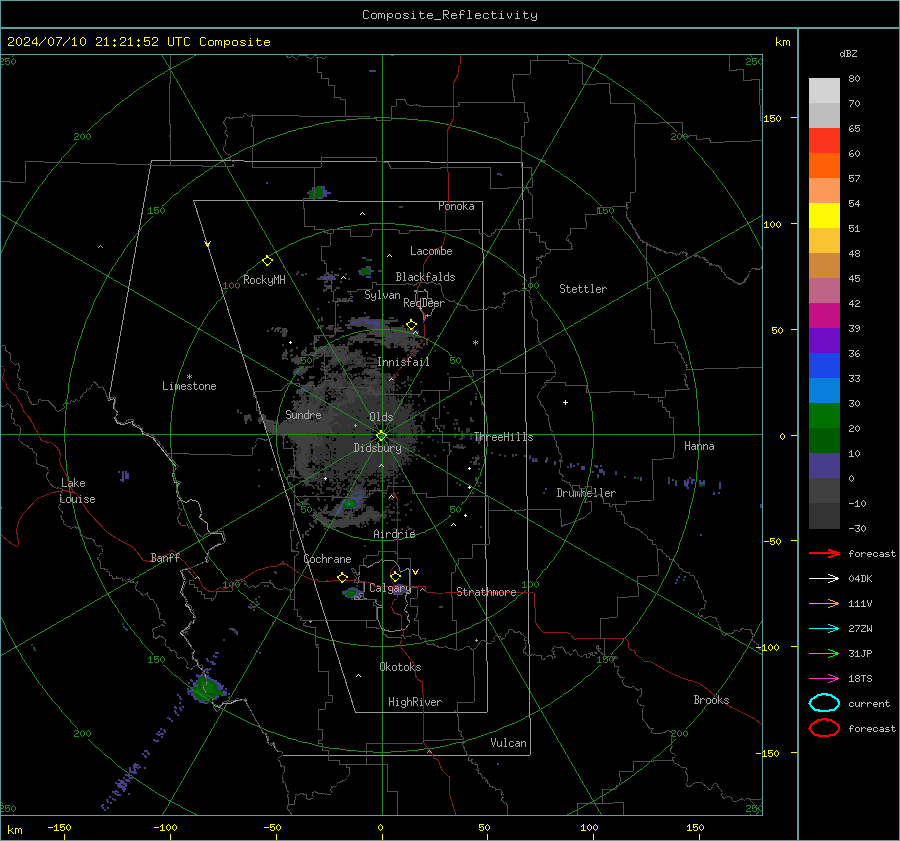Viewport: 900px width, 841px height.
Task: Click the yellow diamond marker below Cochrane
Action: [343, 577]
